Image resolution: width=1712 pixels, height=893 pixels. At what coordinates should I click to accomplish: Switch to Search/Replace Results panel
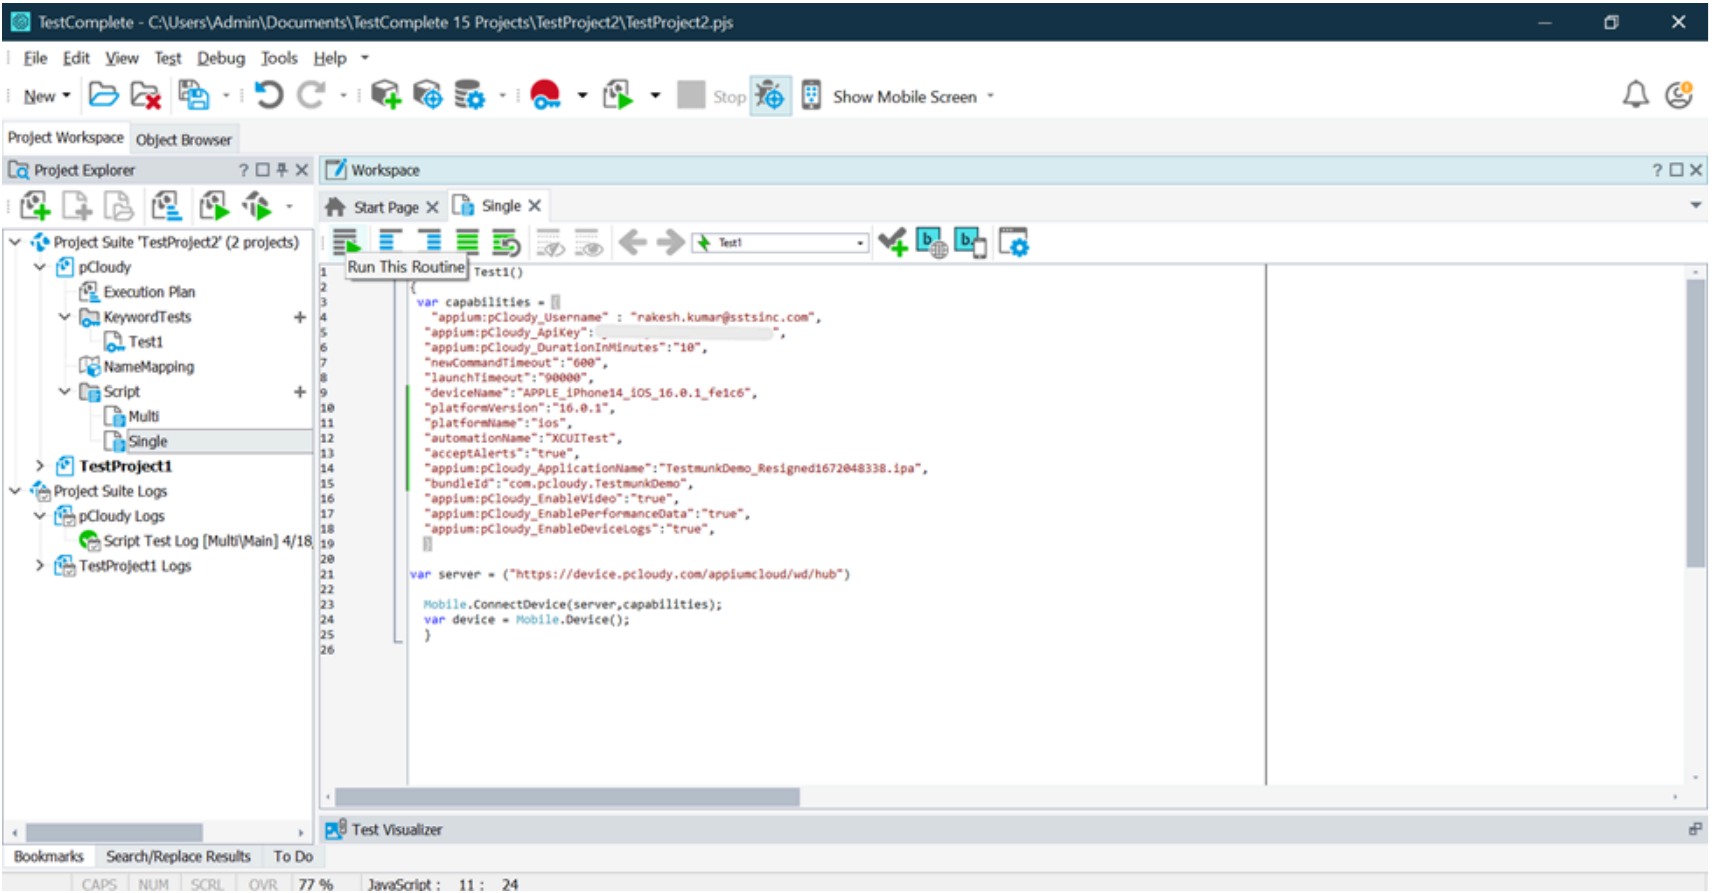178,857
